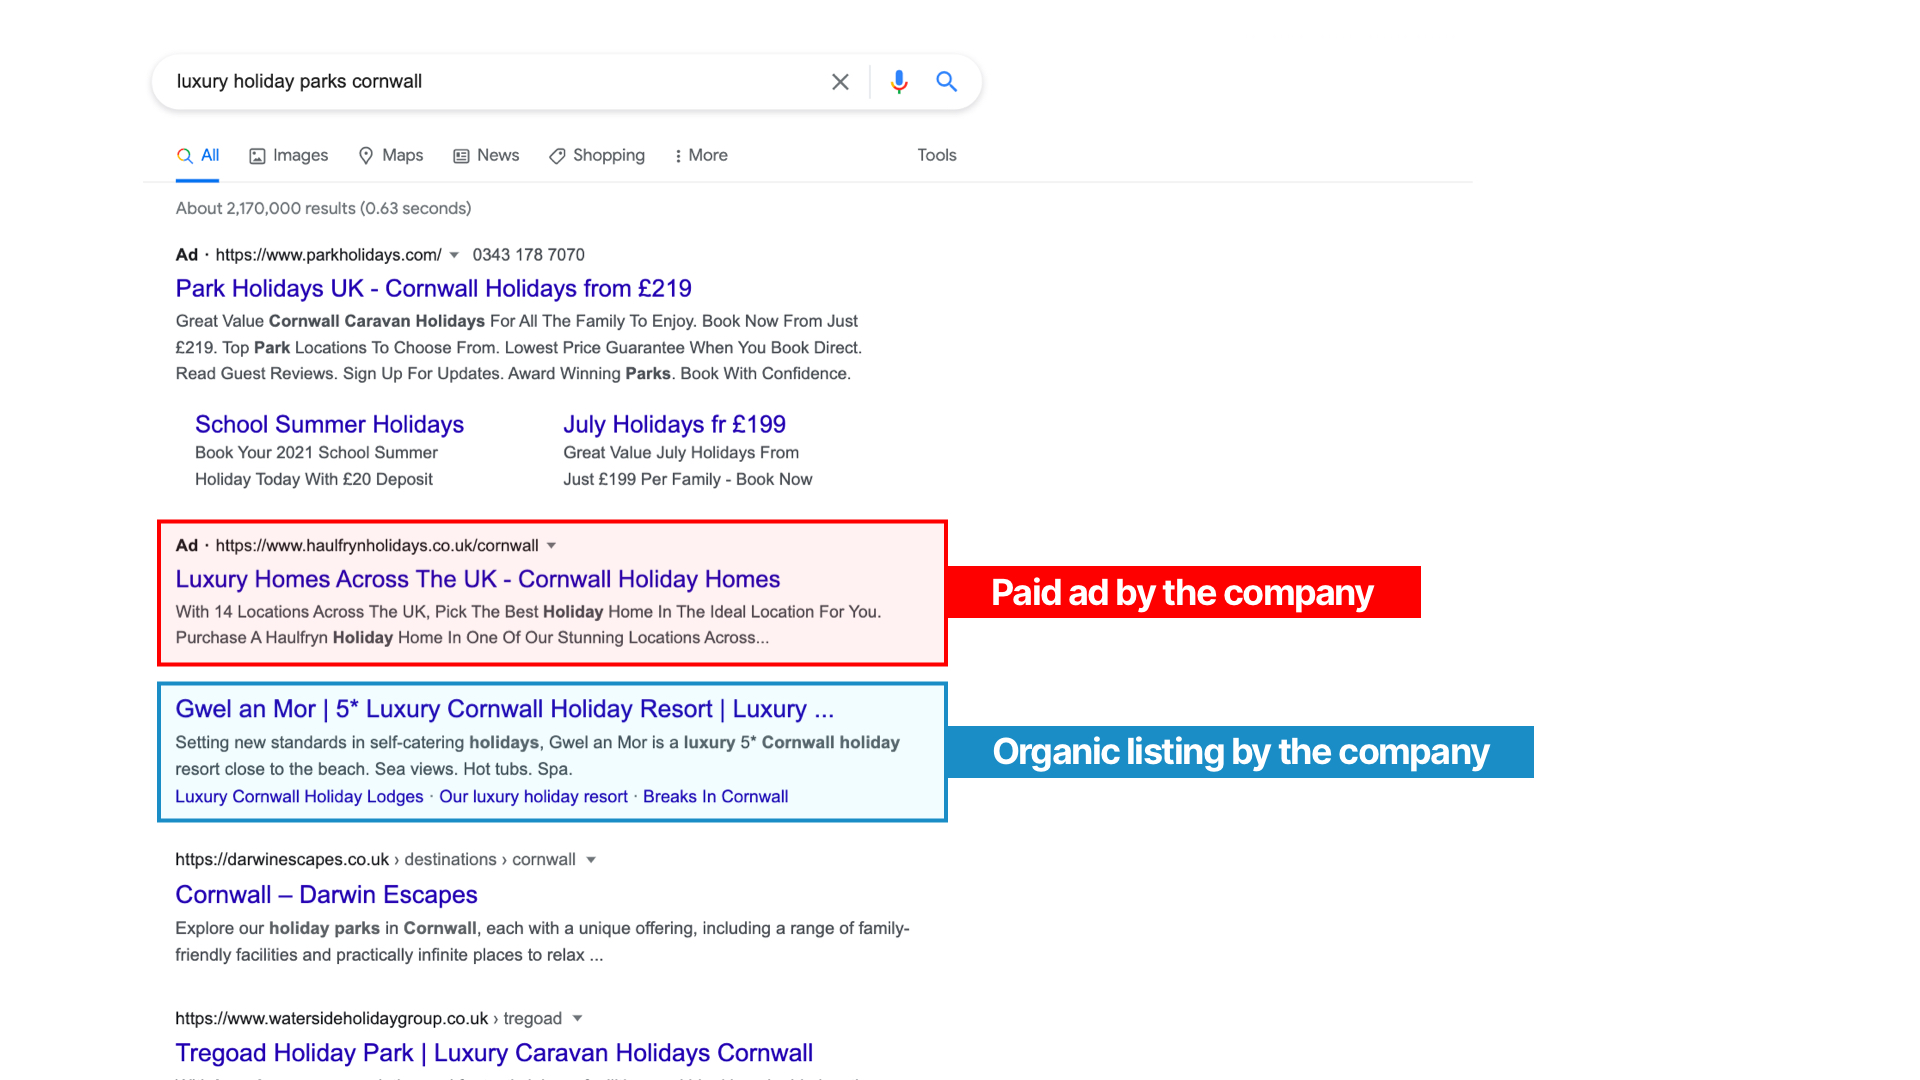Image resolution: width=1920 pixels, height=1080 pixels.
Task: Click into the search box text
Action: tap(299, 82)
